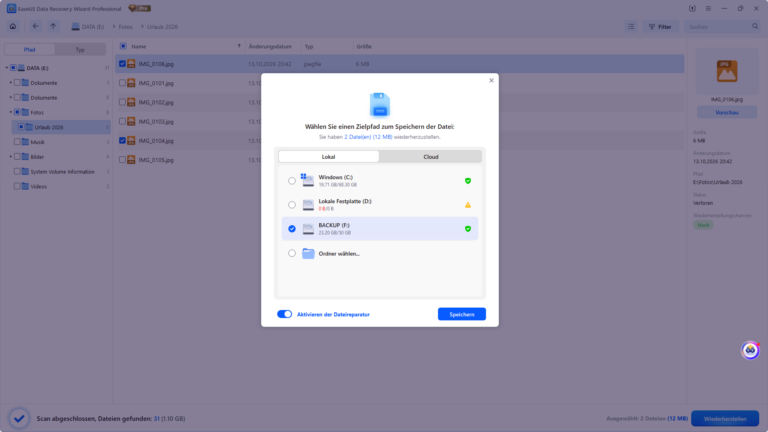768x432 pixels.
Task: Toggle the select-all checkbox in header
Action: coord(123,46)
